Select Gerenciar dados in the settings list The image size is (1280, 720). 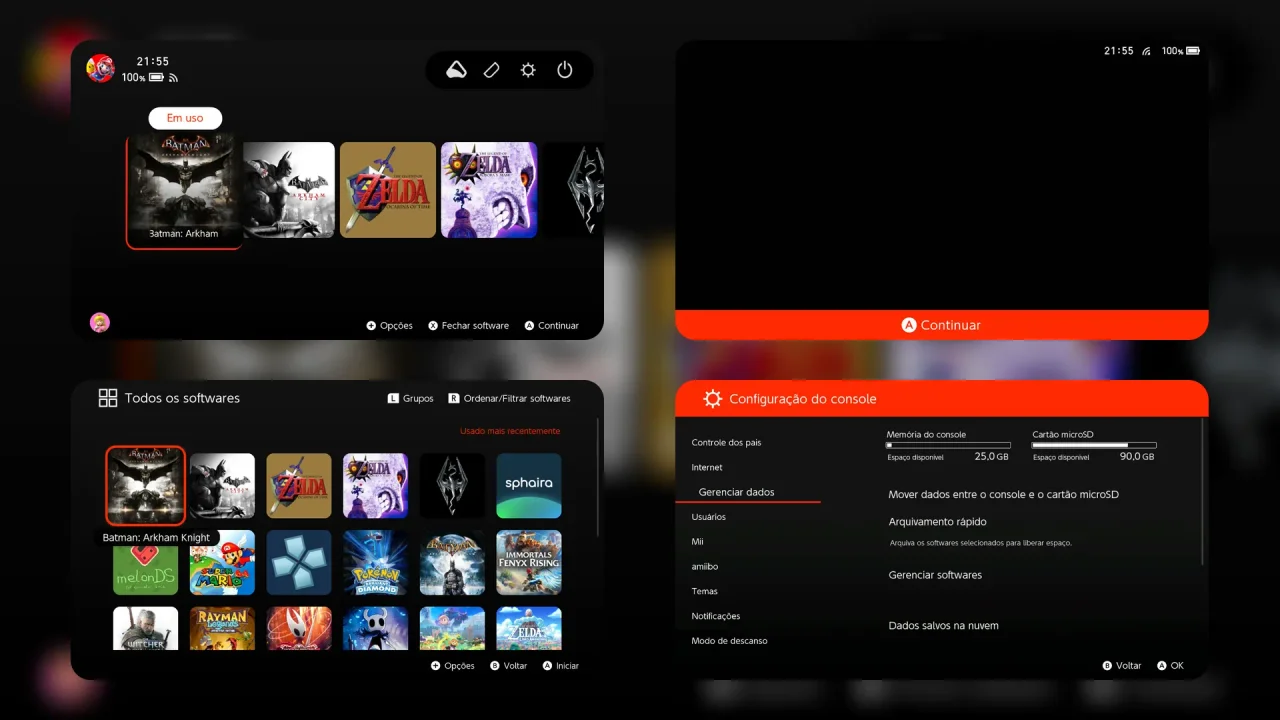[736, 492]
